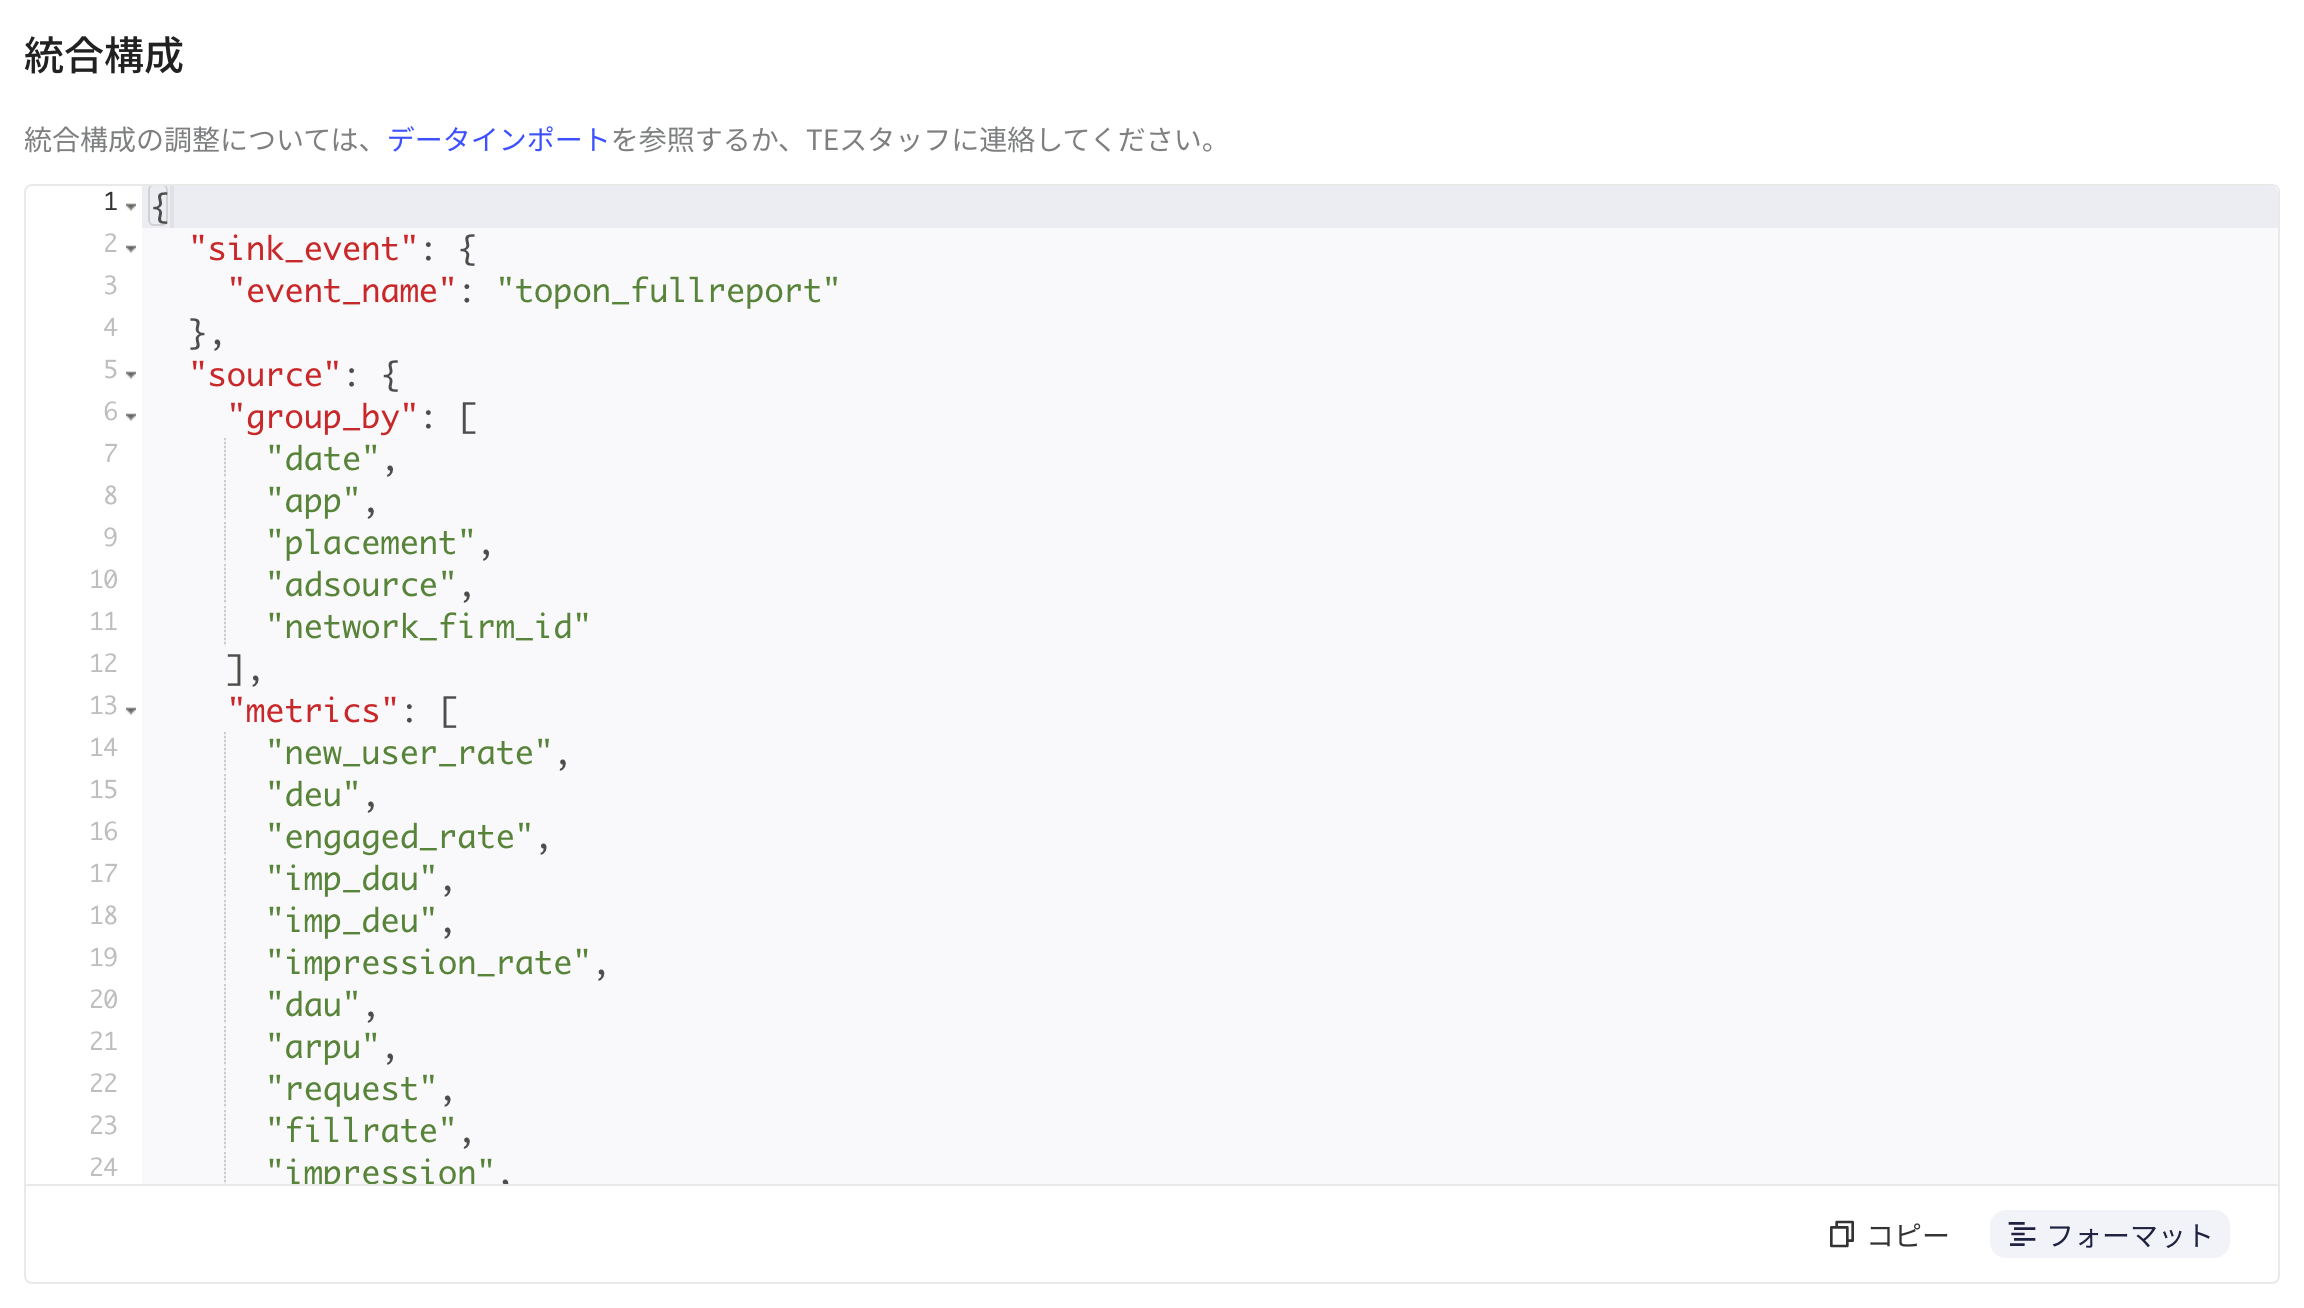Click the "impression_rate" metric
The width and height of the screenshot is (2304, 1308).
point(428,963)
